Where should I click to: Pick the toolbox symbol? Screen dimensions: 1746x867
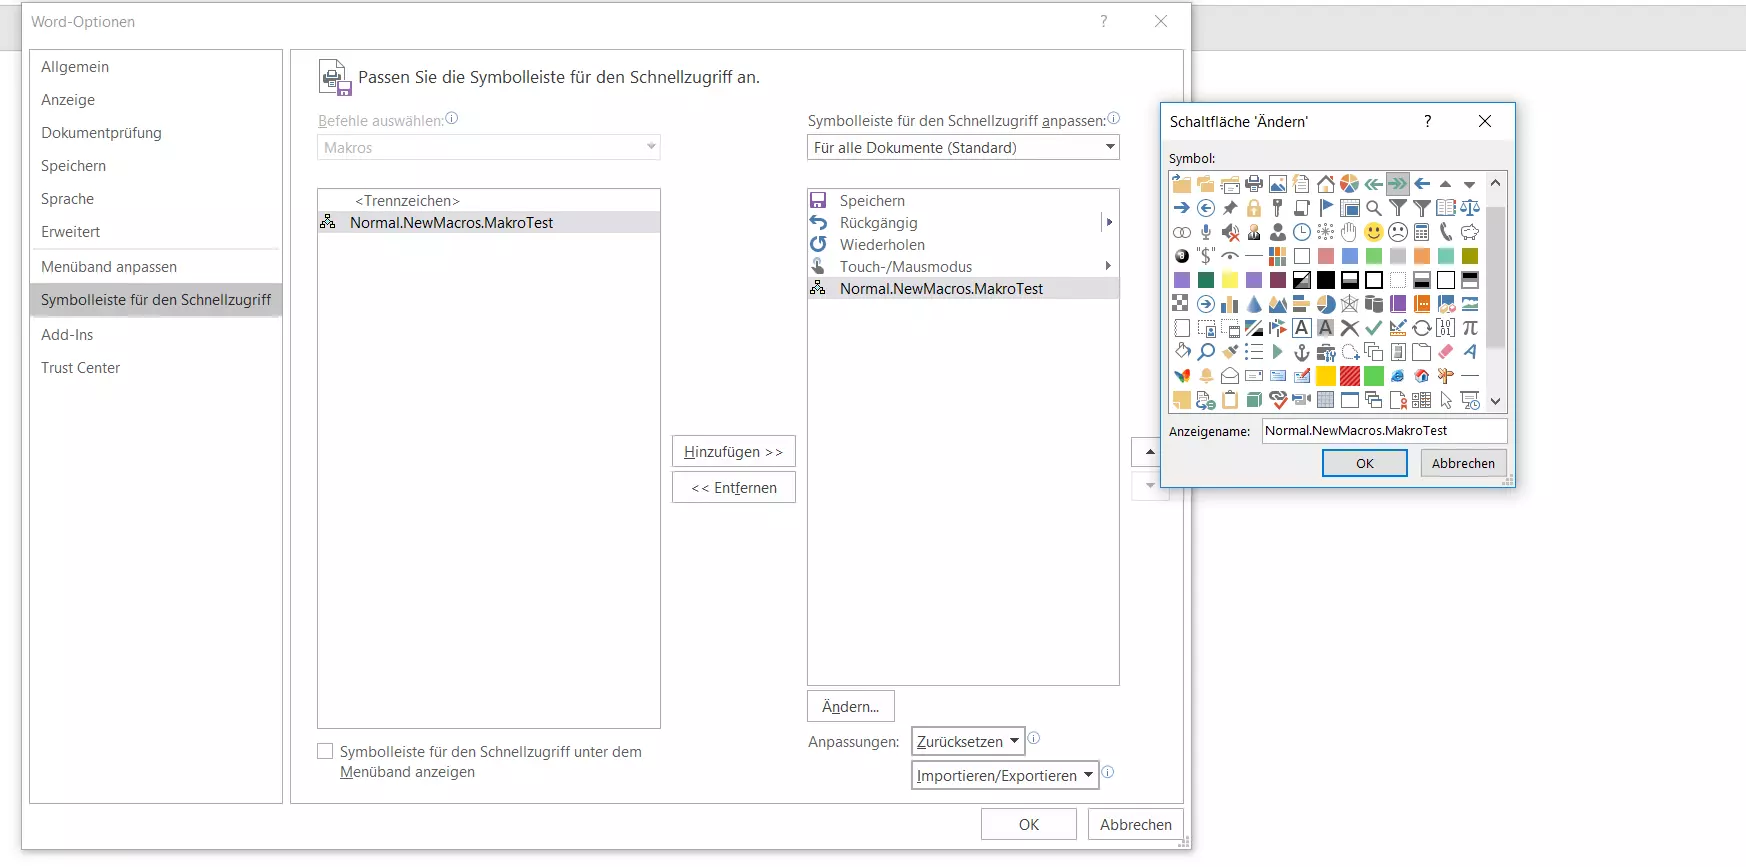tap(1326, 352)
